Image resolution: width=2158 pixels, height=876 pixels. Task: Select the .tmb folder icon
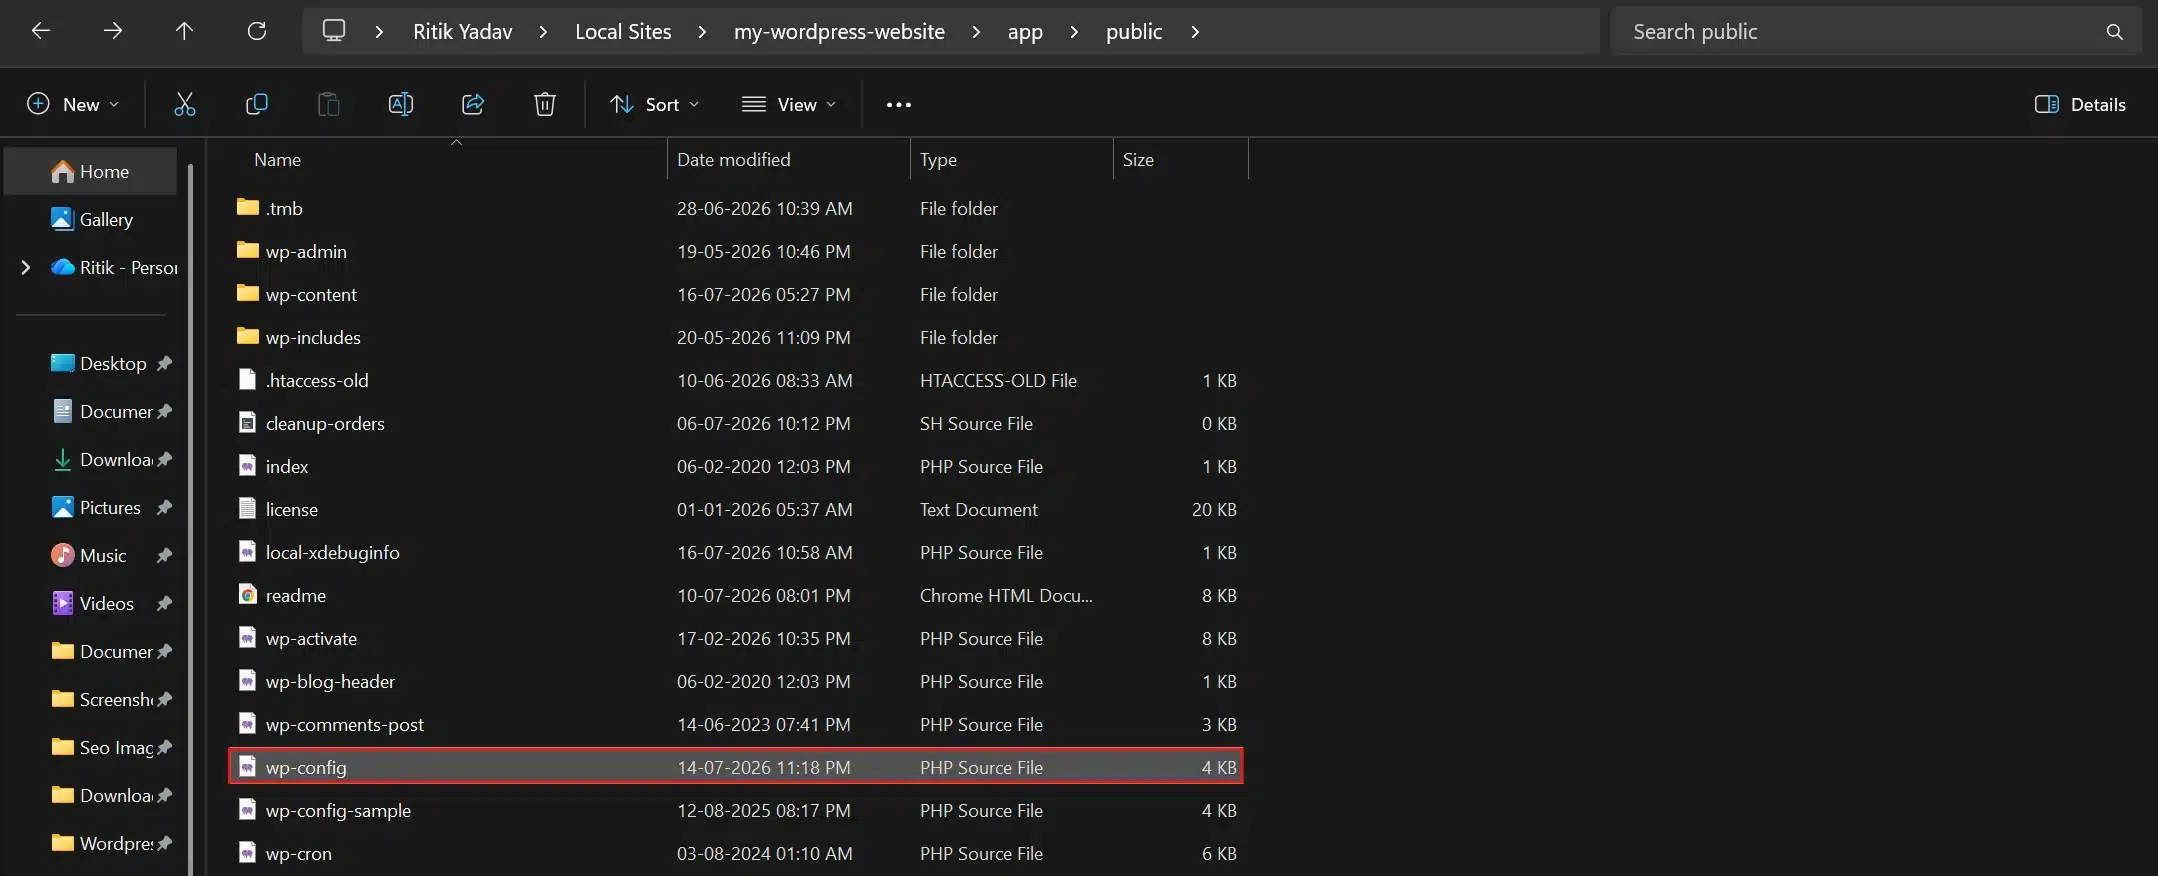(247, 207)
